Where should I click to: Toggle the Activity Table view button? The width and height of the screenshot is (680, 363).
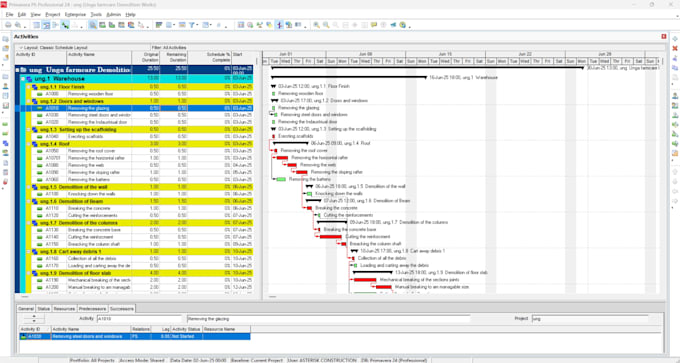coord(36,25)
